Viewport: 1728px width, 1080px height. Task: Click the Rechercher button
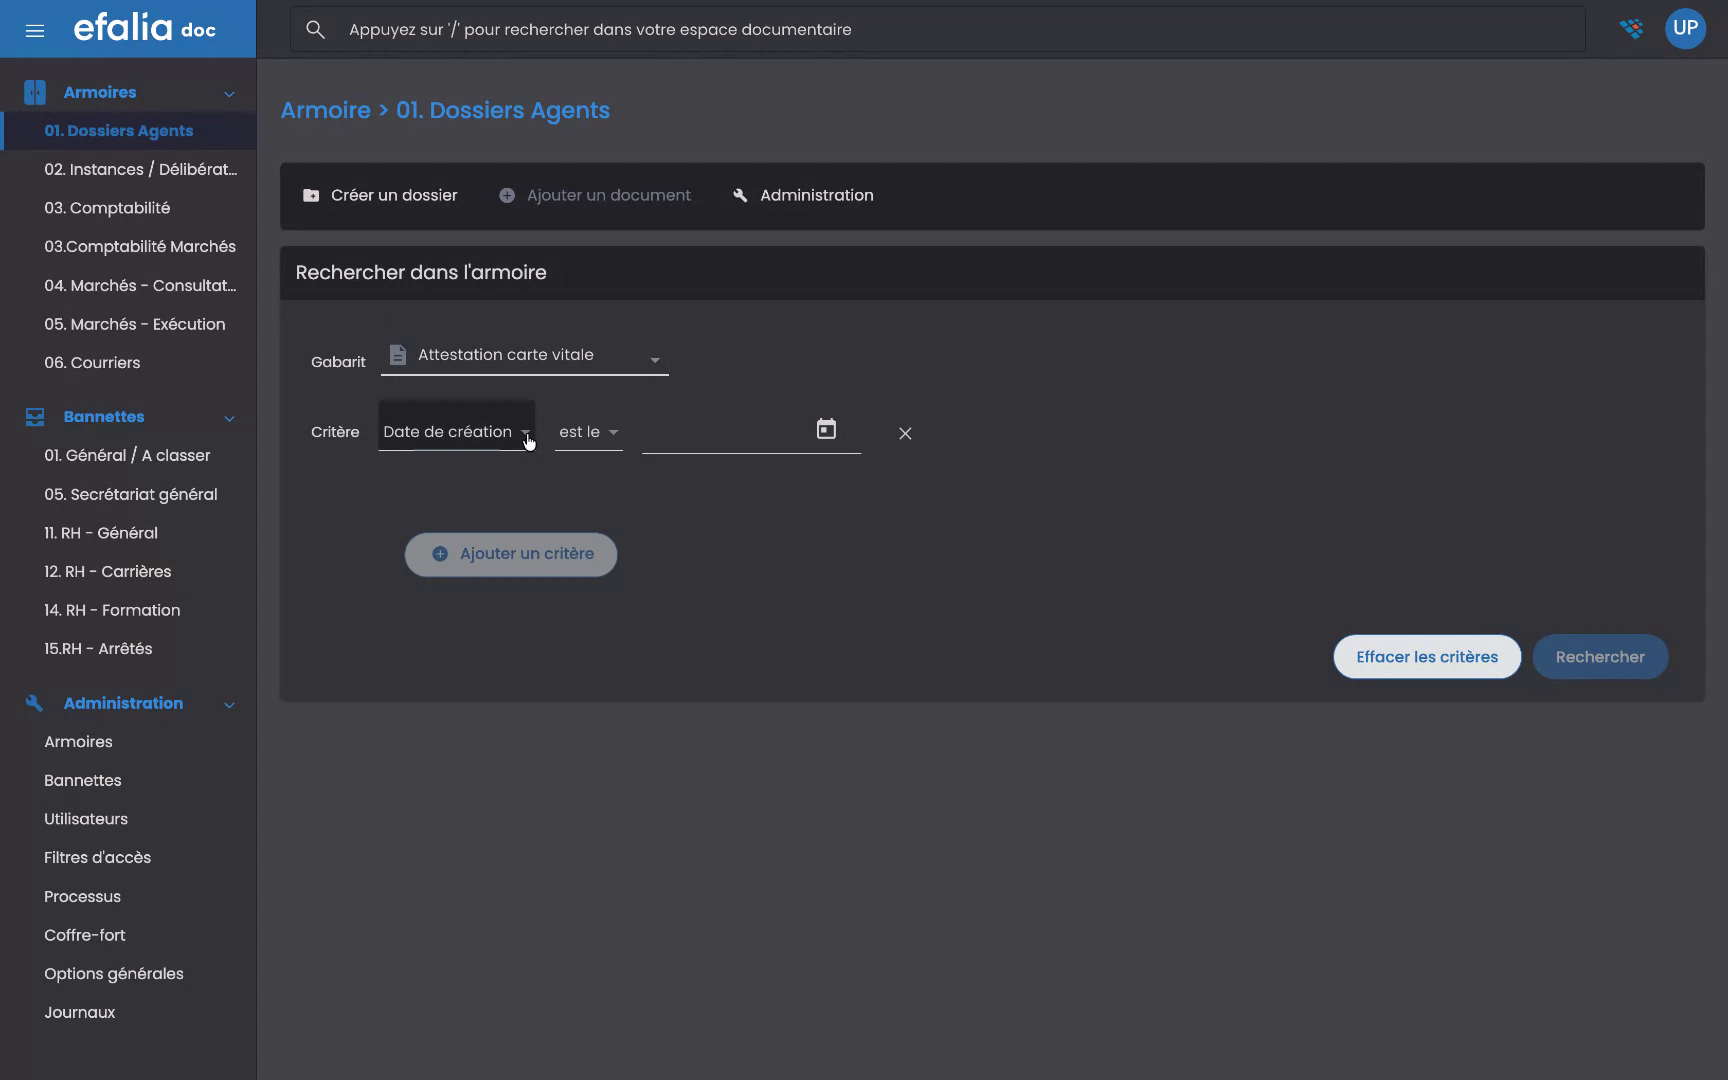[1599, 657]
